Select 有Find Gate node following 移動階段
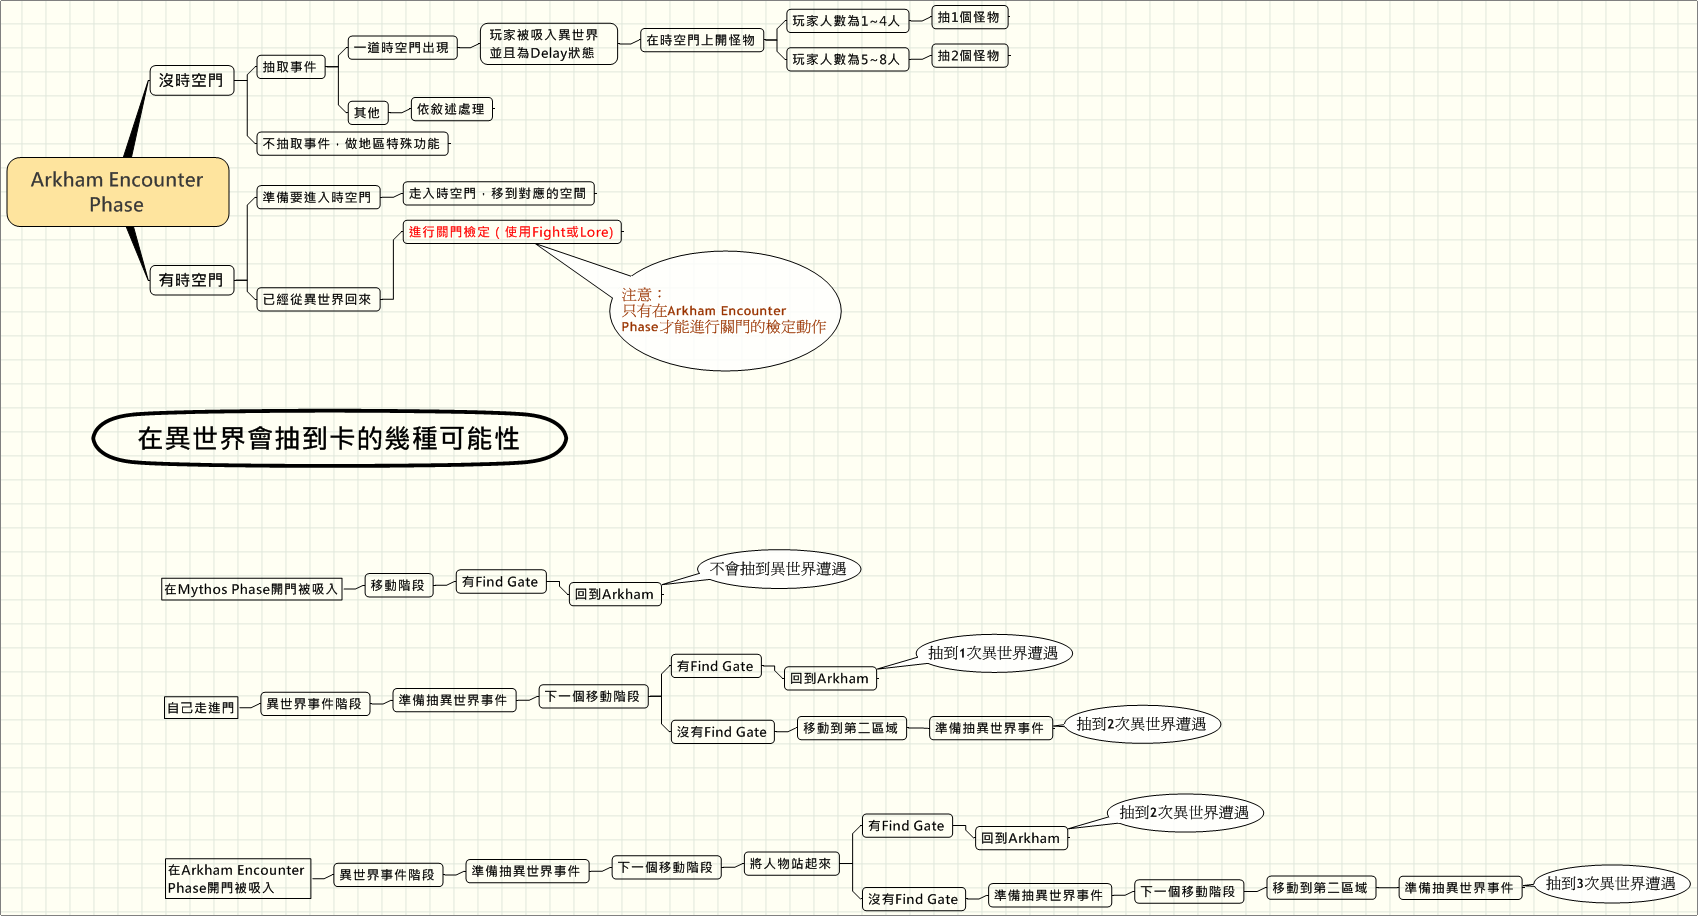This screenshot has width=1698, height=916. (x=501, y=582)
